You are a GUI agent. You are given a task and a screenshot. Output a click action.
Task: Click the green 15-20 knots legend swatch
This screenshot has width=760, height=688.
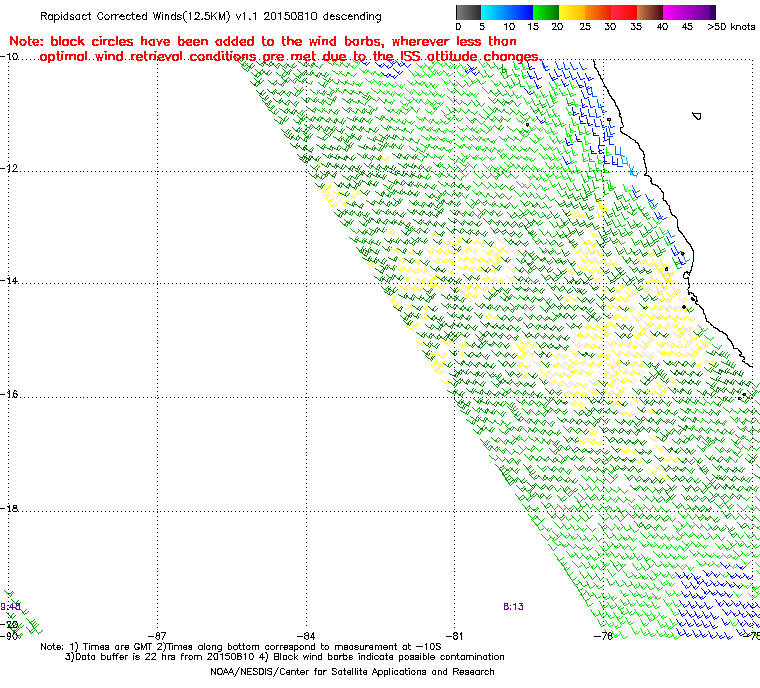pyautogui.click(x=546, y=12)
